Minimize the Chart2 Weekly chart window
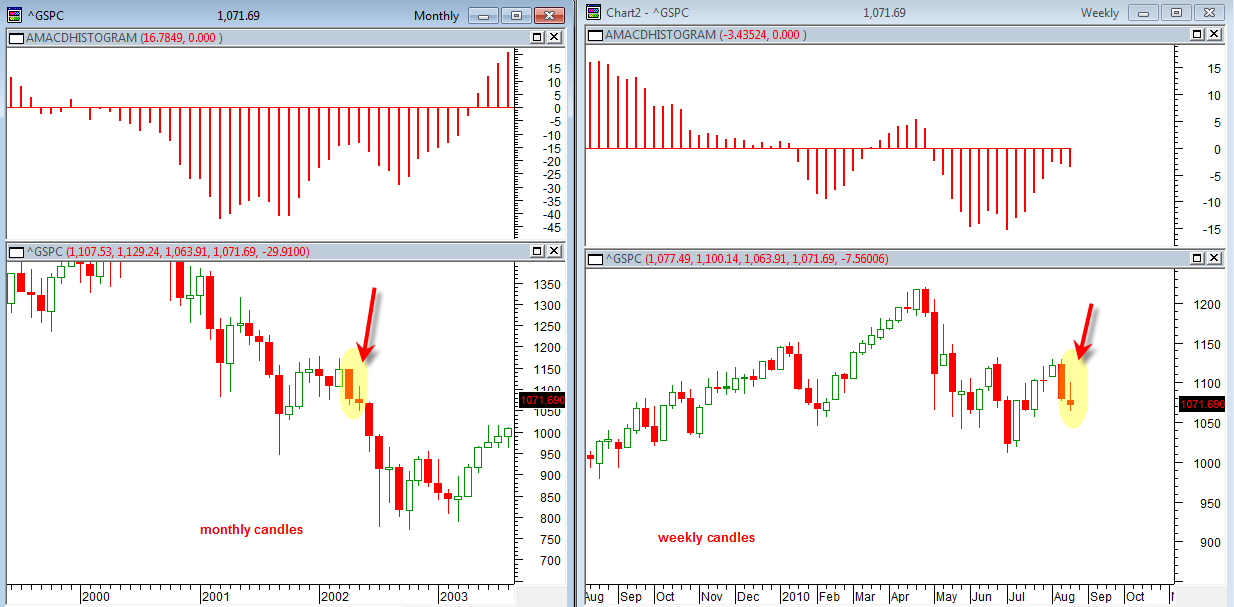This screenshot has height=607, width=1234. (1143, 13)
